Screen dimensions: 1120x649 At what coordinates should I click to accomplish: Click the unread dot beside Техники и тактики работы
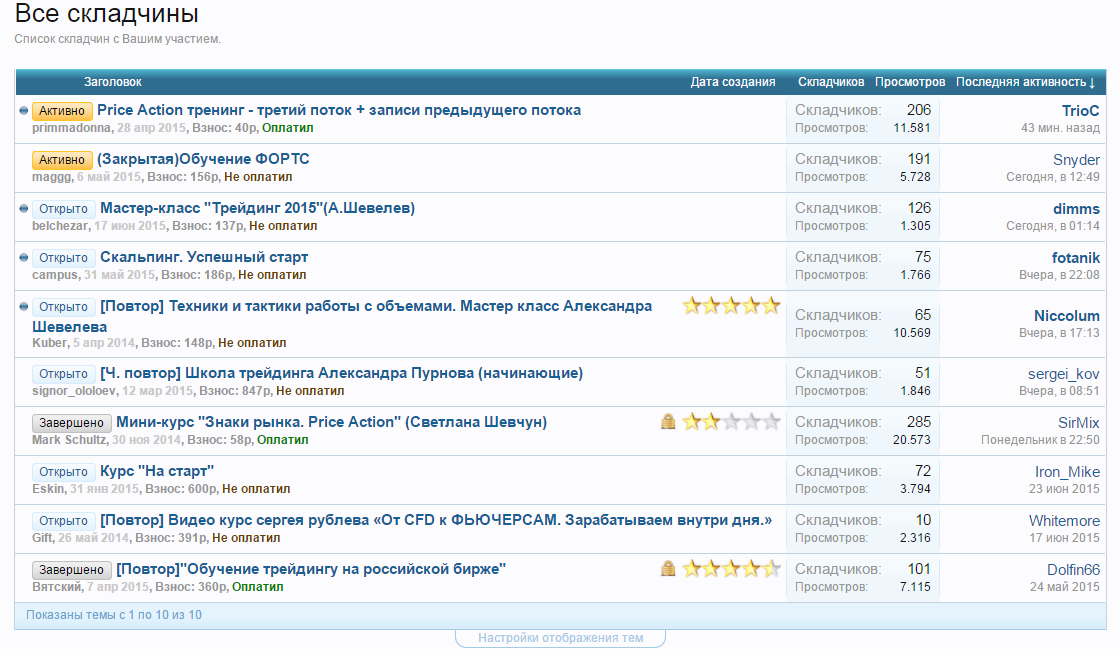click(x=24, y=306)
